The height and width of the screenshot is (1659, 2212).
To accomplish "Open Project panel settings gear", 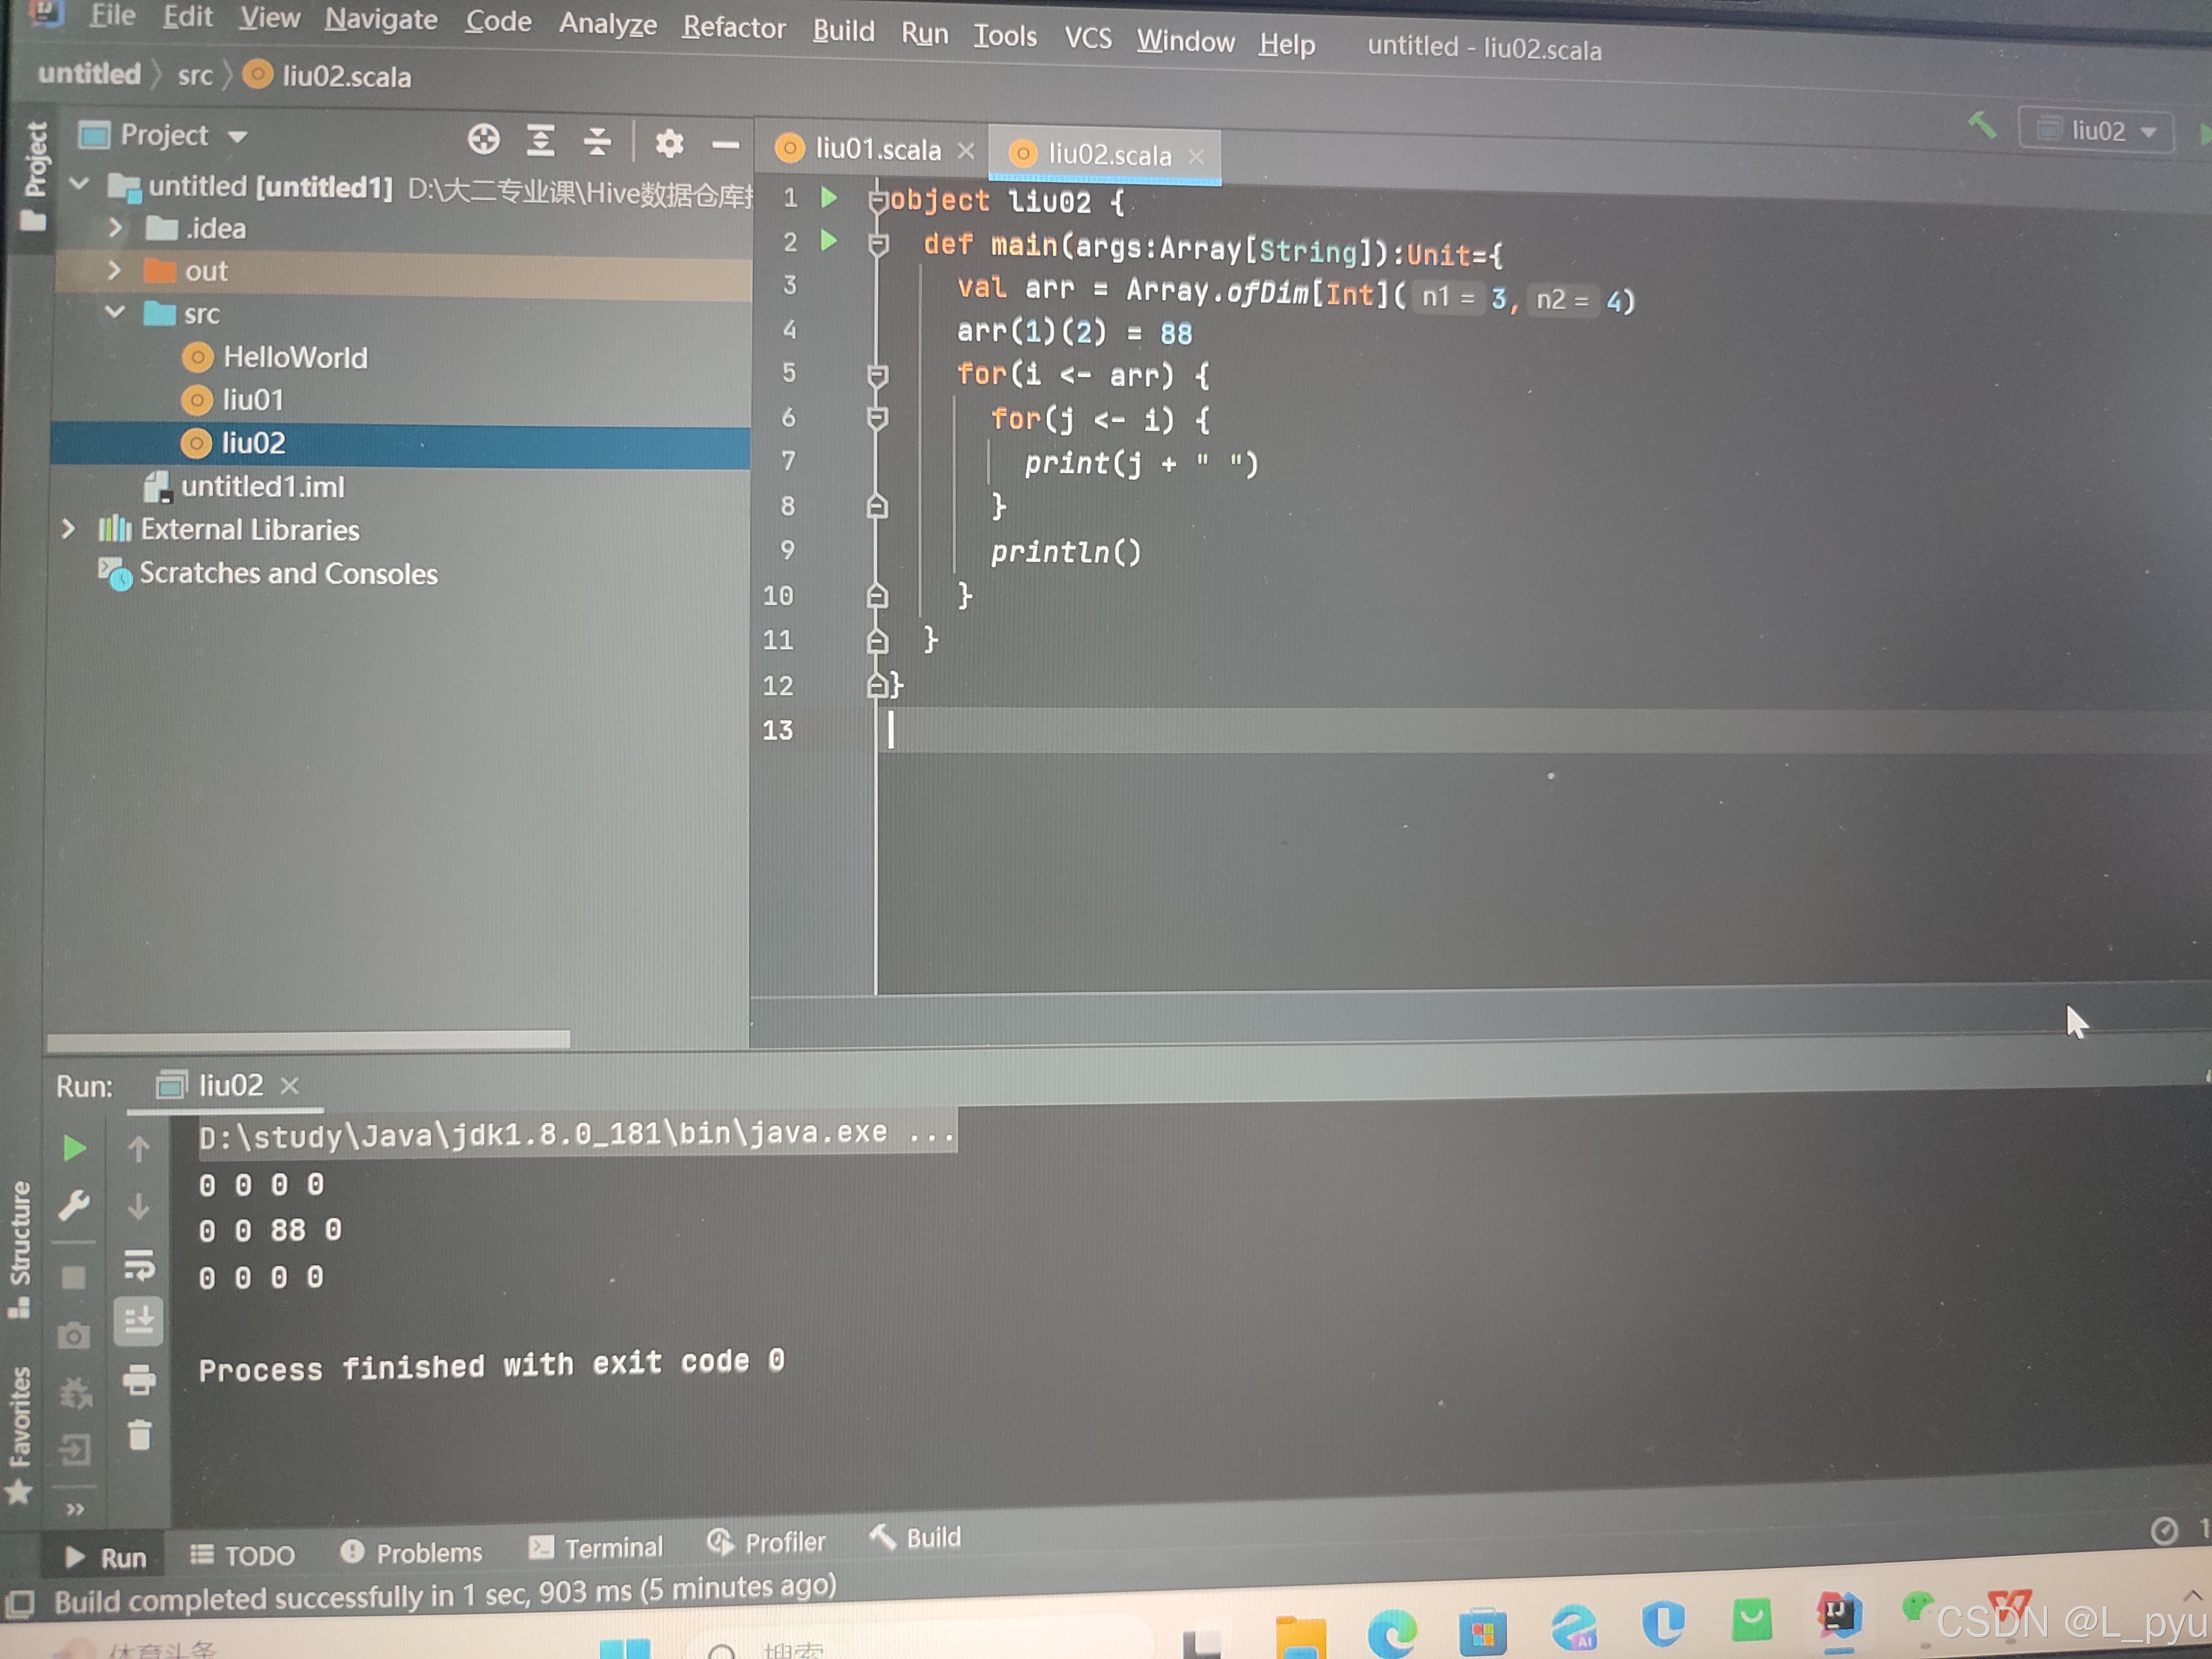I will [x=669, y=144].
